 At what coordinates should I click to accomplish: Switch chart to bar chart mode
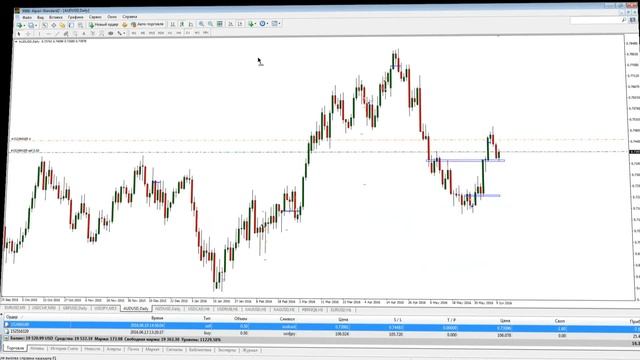click(x=173, y=24)
